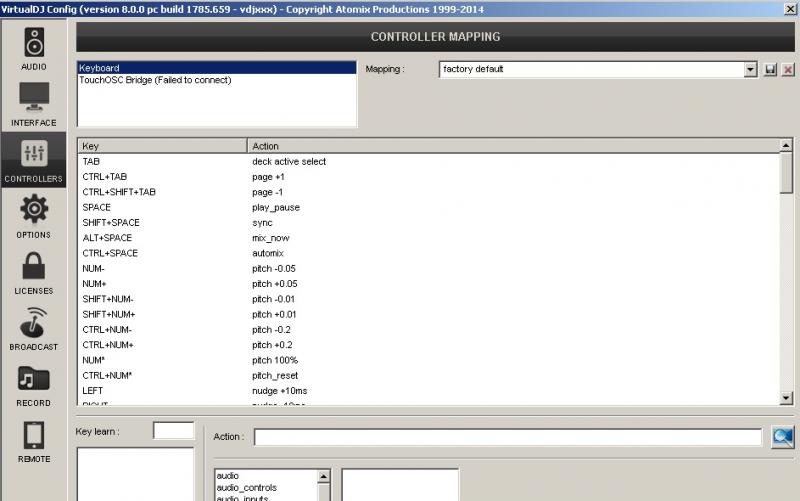
Task: Select the CTRL+SPACE key row
Action: [429, 253]
